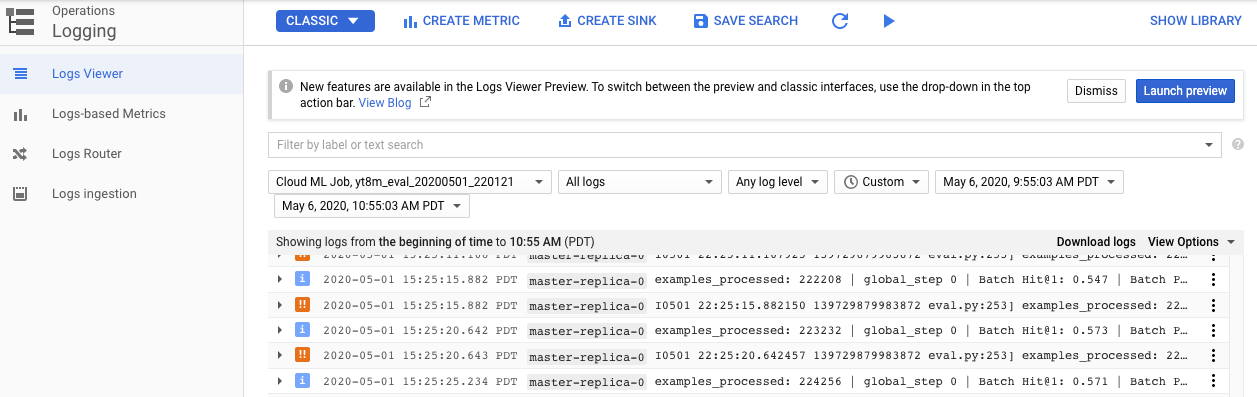
Task: Click CREATE METRIC
Action: pyautogui.click(x=461, y=21)
